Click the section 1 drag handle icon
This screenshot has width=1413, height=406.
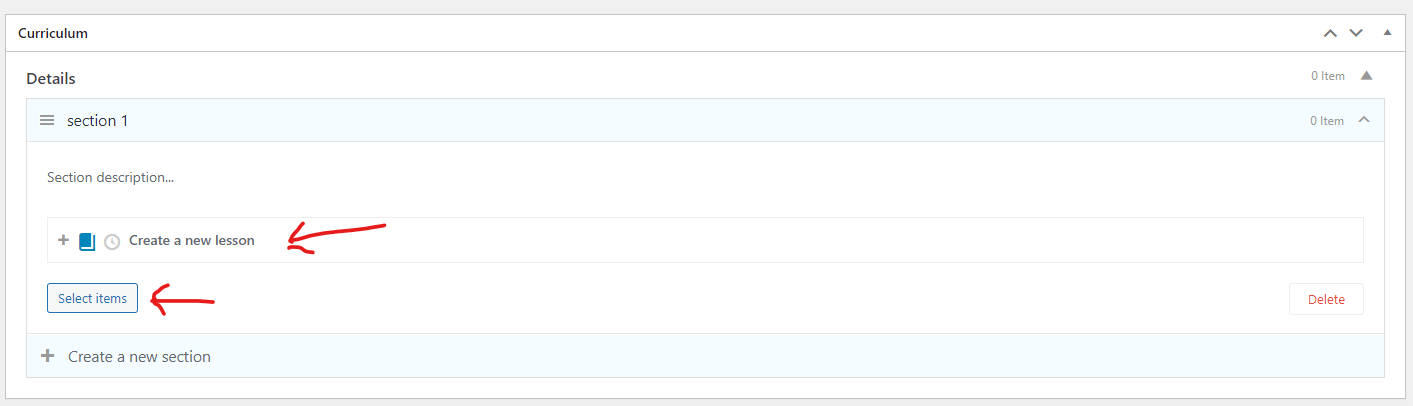pos(46,120)
